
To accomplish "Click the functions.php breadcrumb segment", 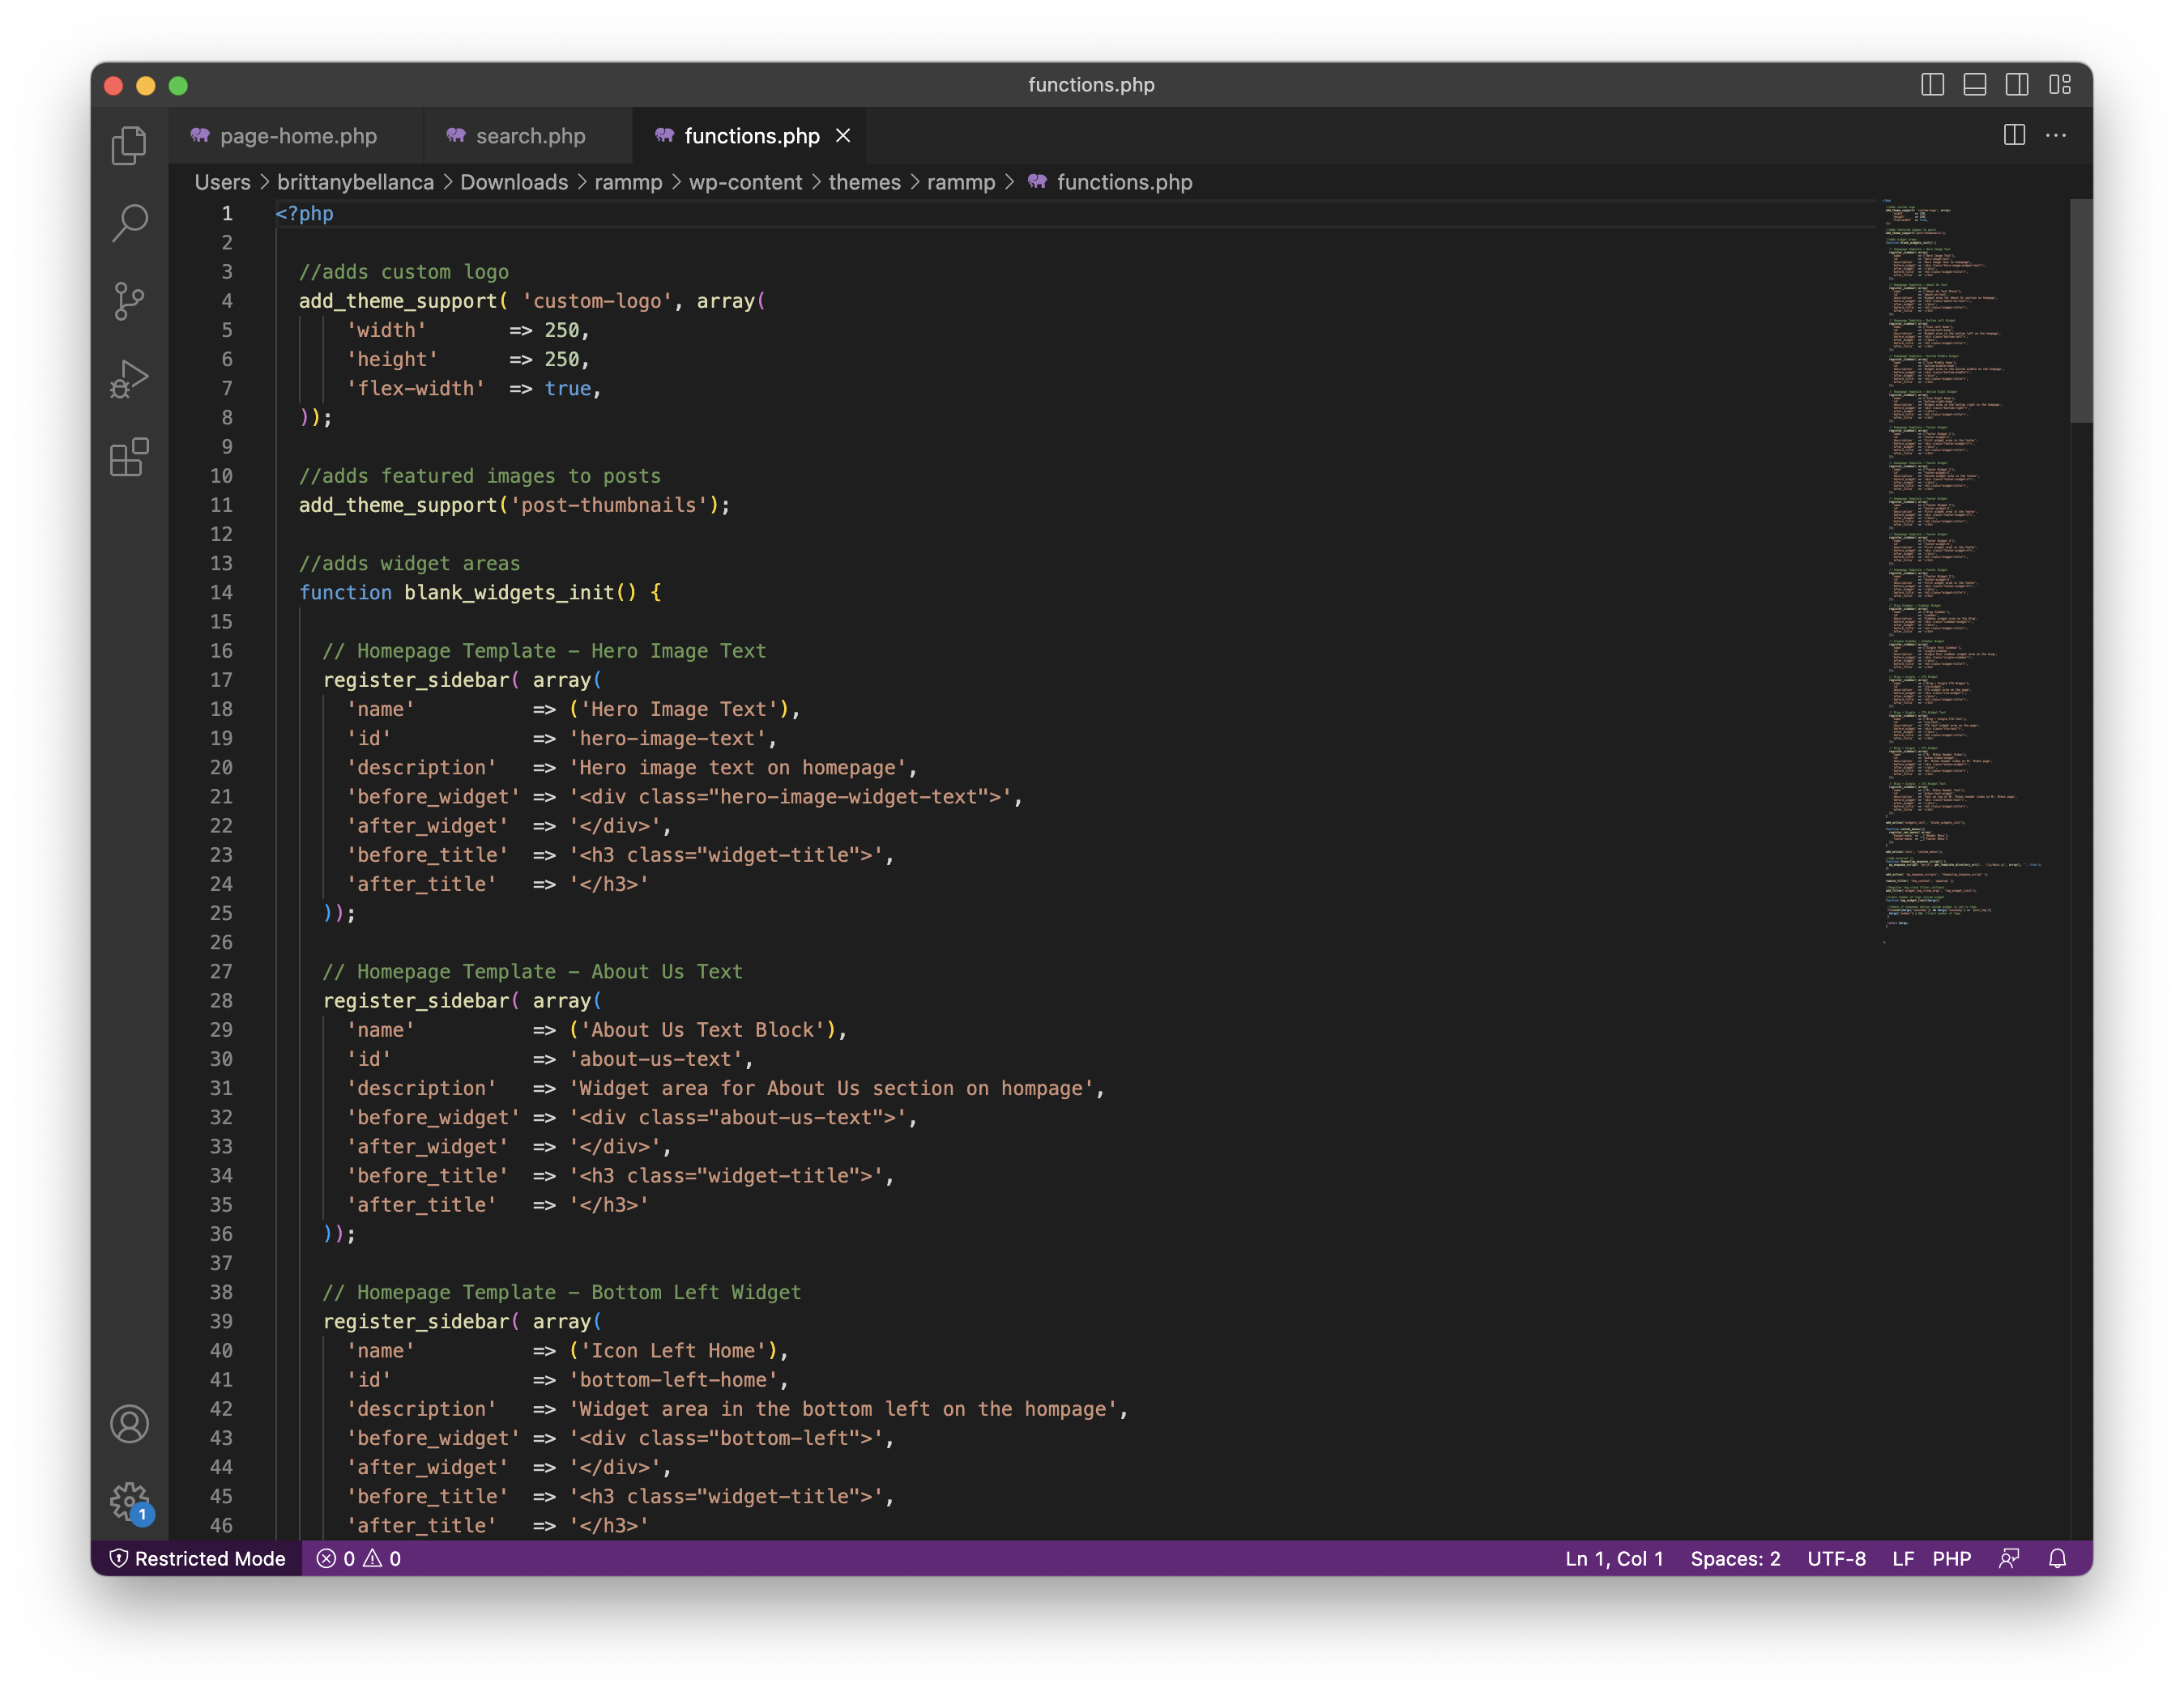I will point(1124,182).
